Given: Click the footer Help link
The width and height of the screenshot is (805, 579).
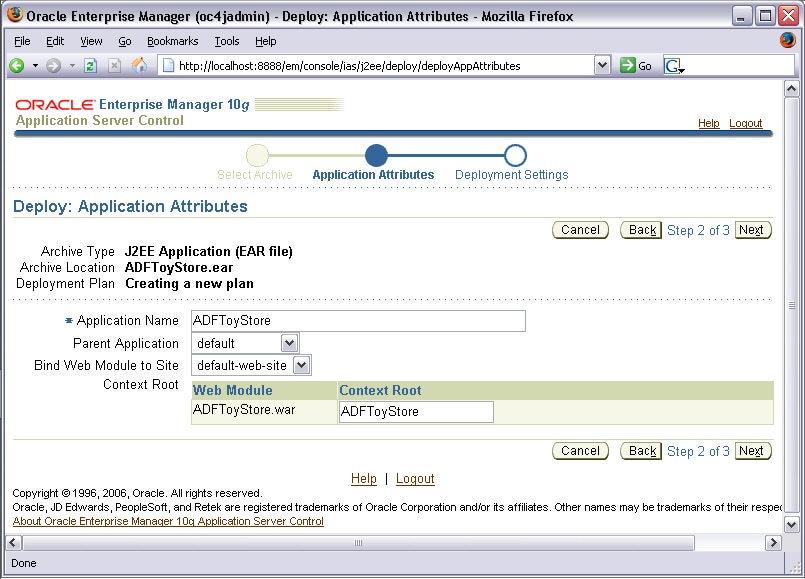Looking at the screenshot, I should 363,478.
